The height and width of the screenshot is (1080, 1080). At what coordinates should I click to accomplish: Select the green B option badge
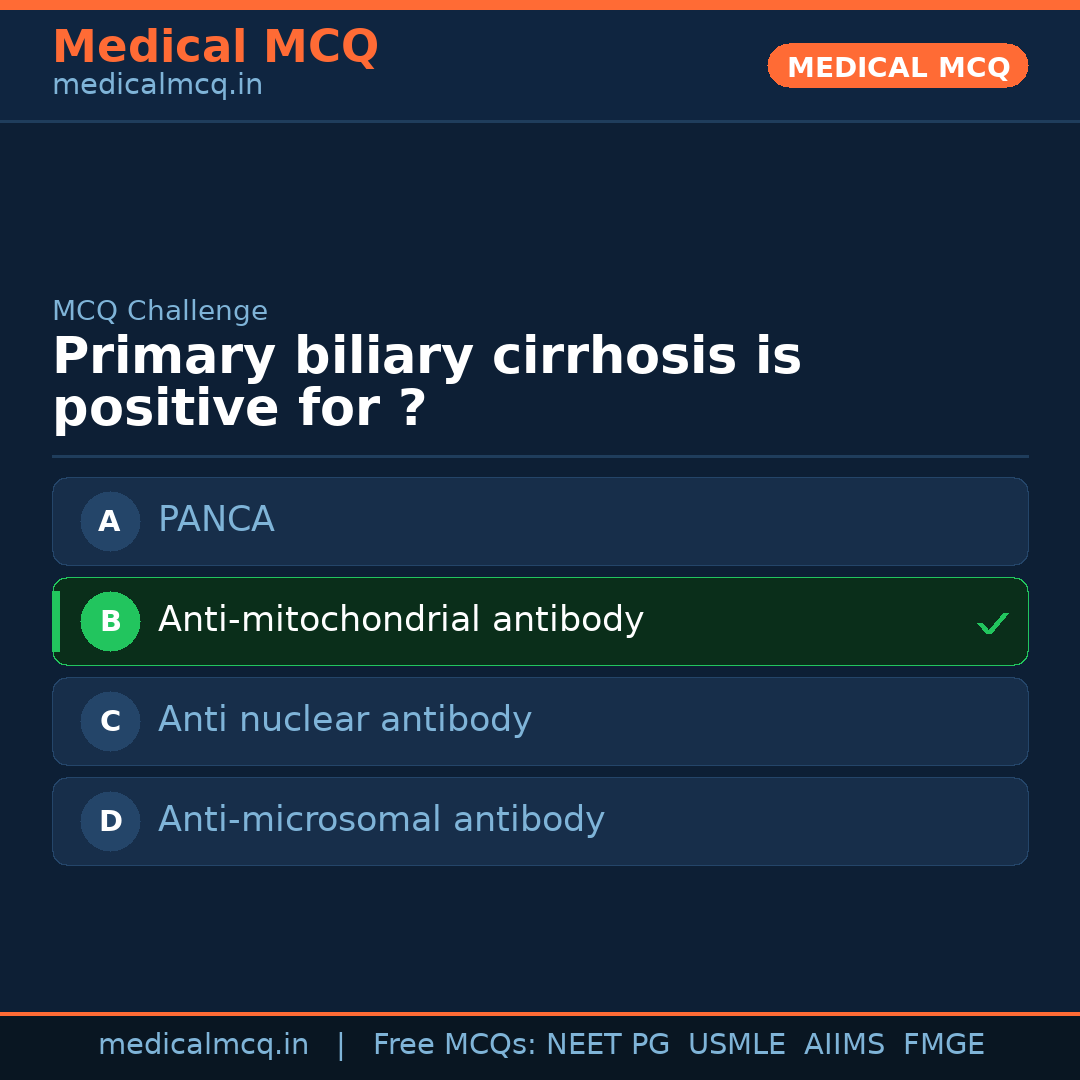click(110, 621)
